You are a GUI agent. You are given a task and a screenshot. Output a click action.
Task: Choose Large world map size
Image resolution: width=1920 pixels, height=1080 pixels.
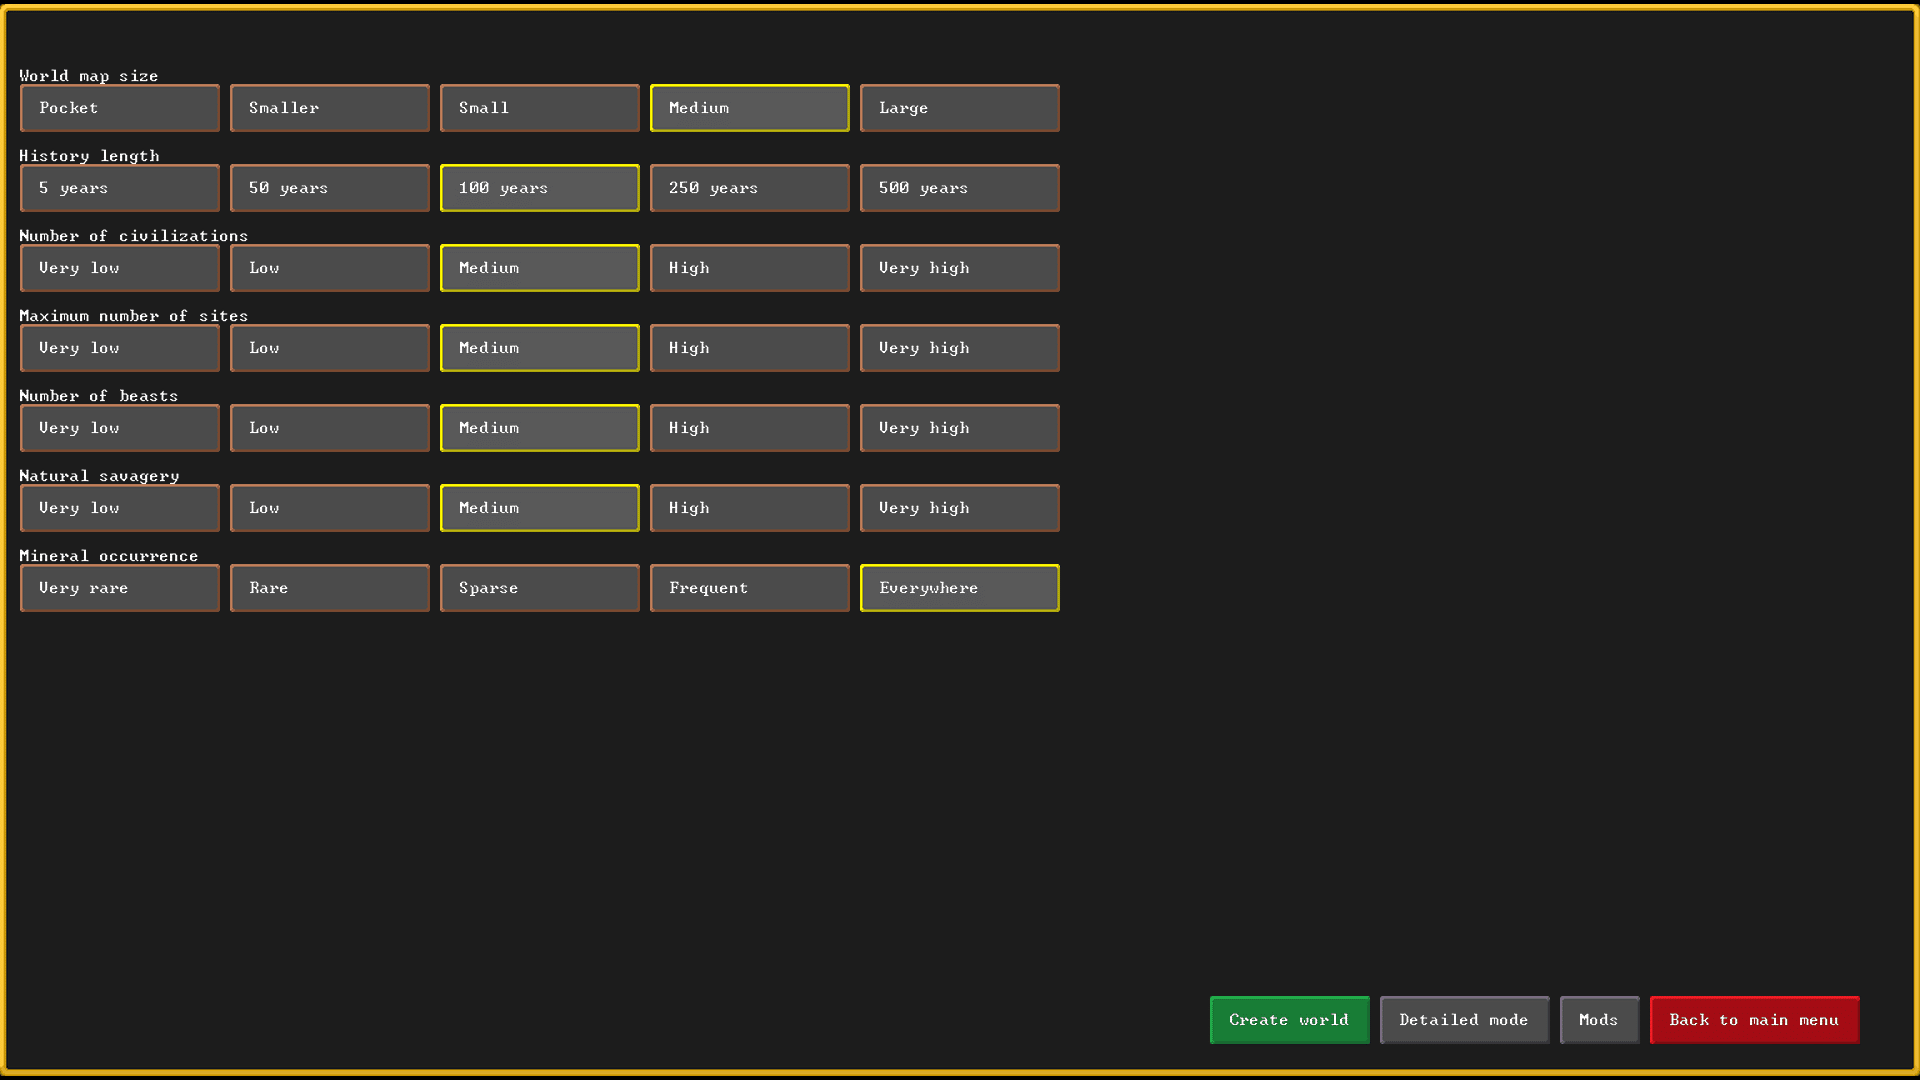(959, 108)
